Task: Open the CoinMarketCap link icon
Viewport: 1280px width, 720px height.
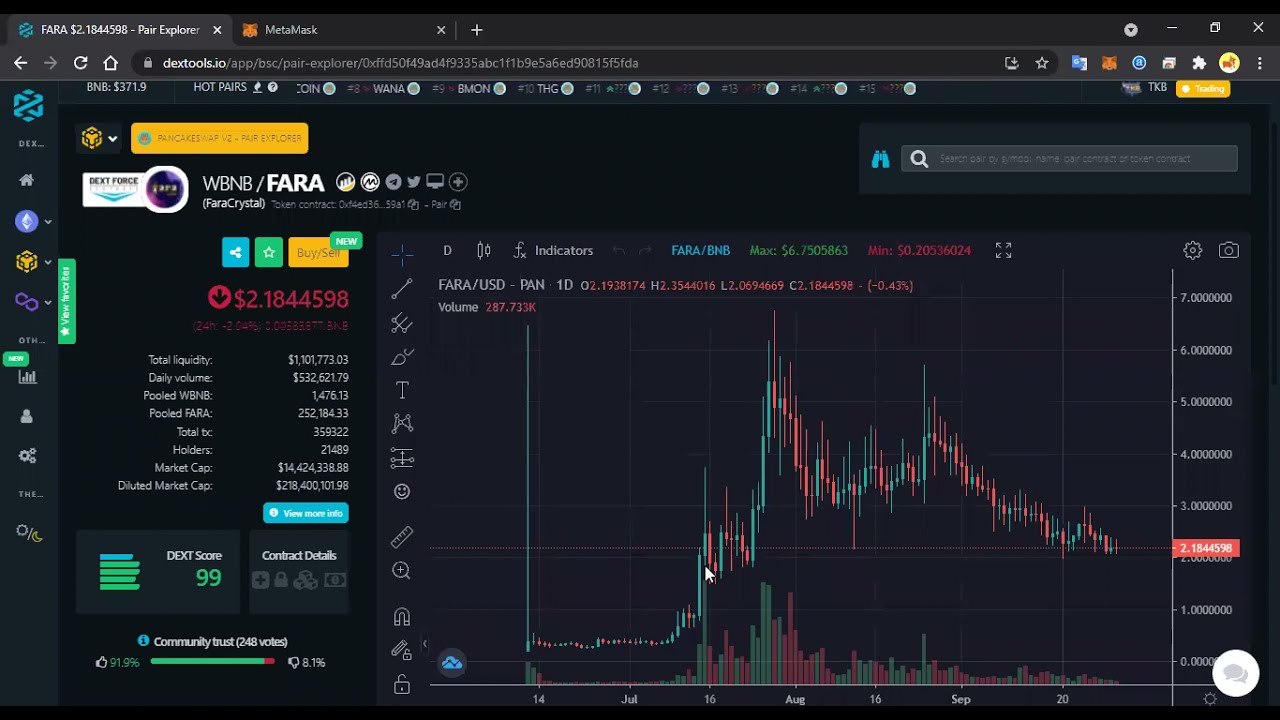Action: tap(370, 182)
